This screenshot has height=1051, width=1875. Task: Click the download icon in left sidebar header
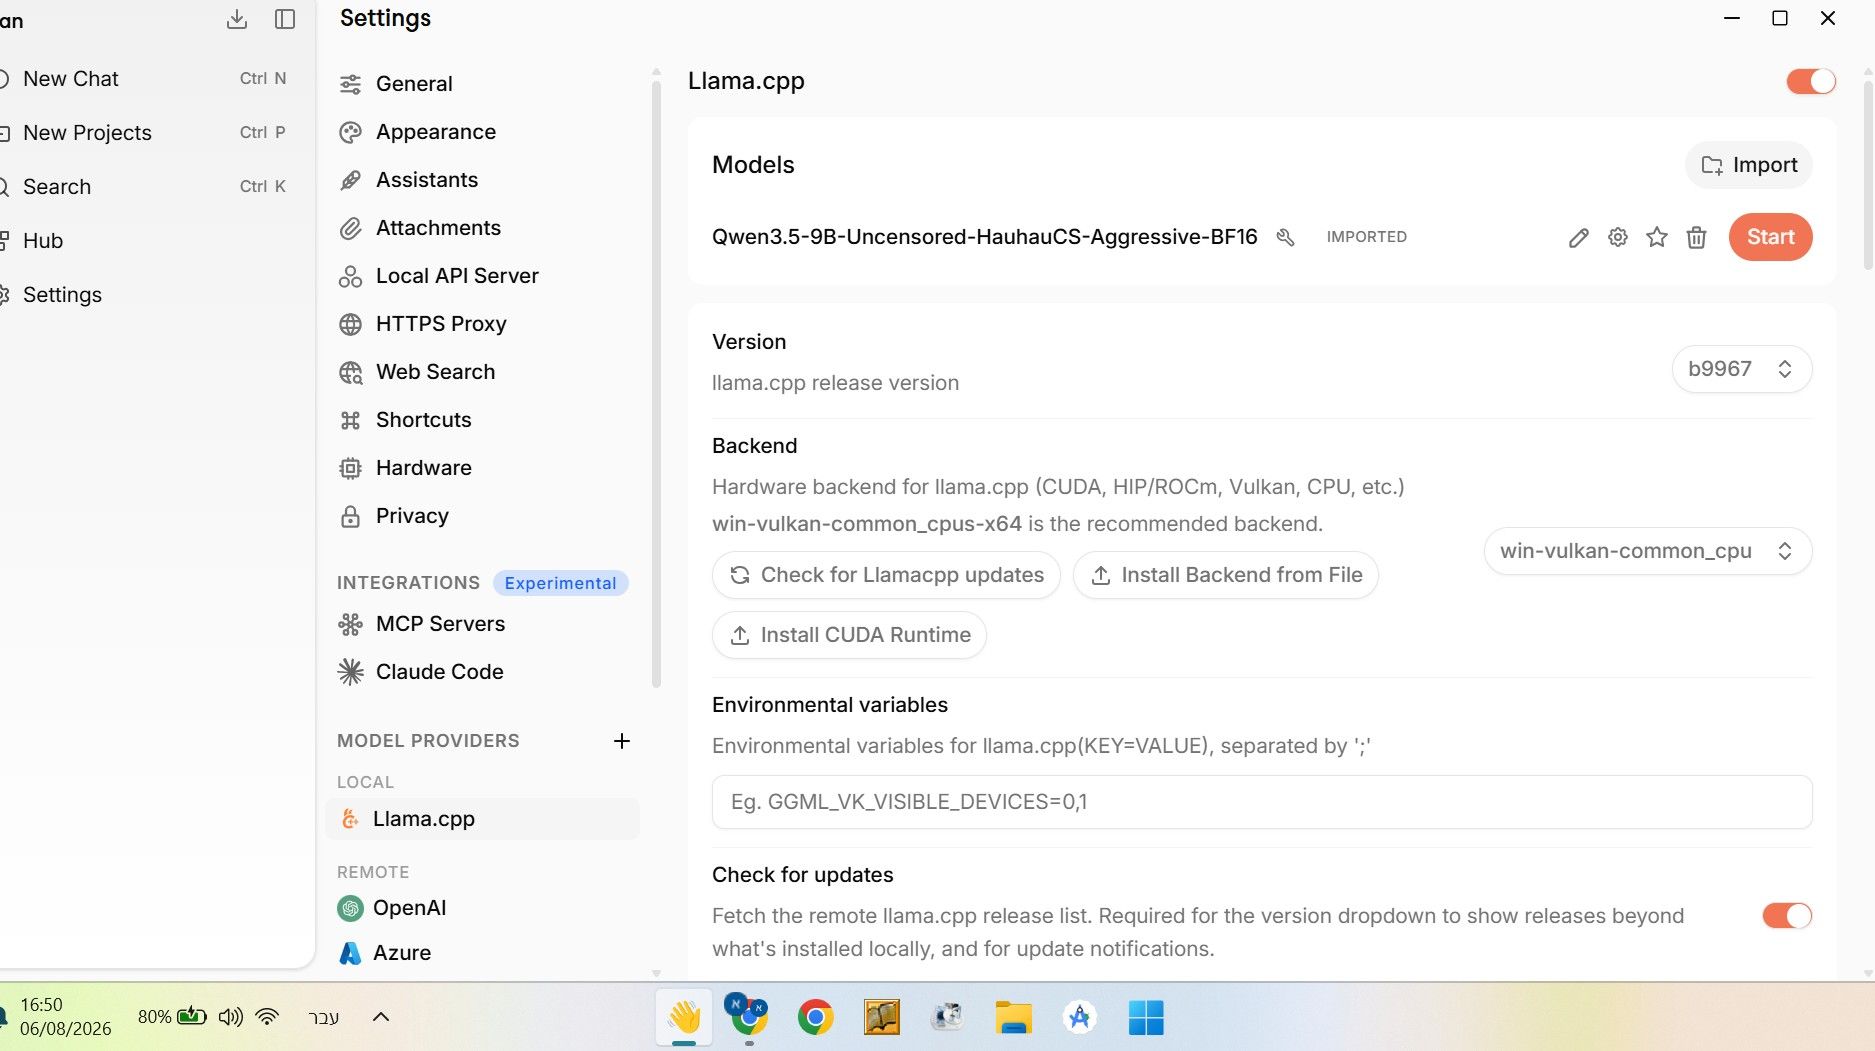click(x=237, y=19)
